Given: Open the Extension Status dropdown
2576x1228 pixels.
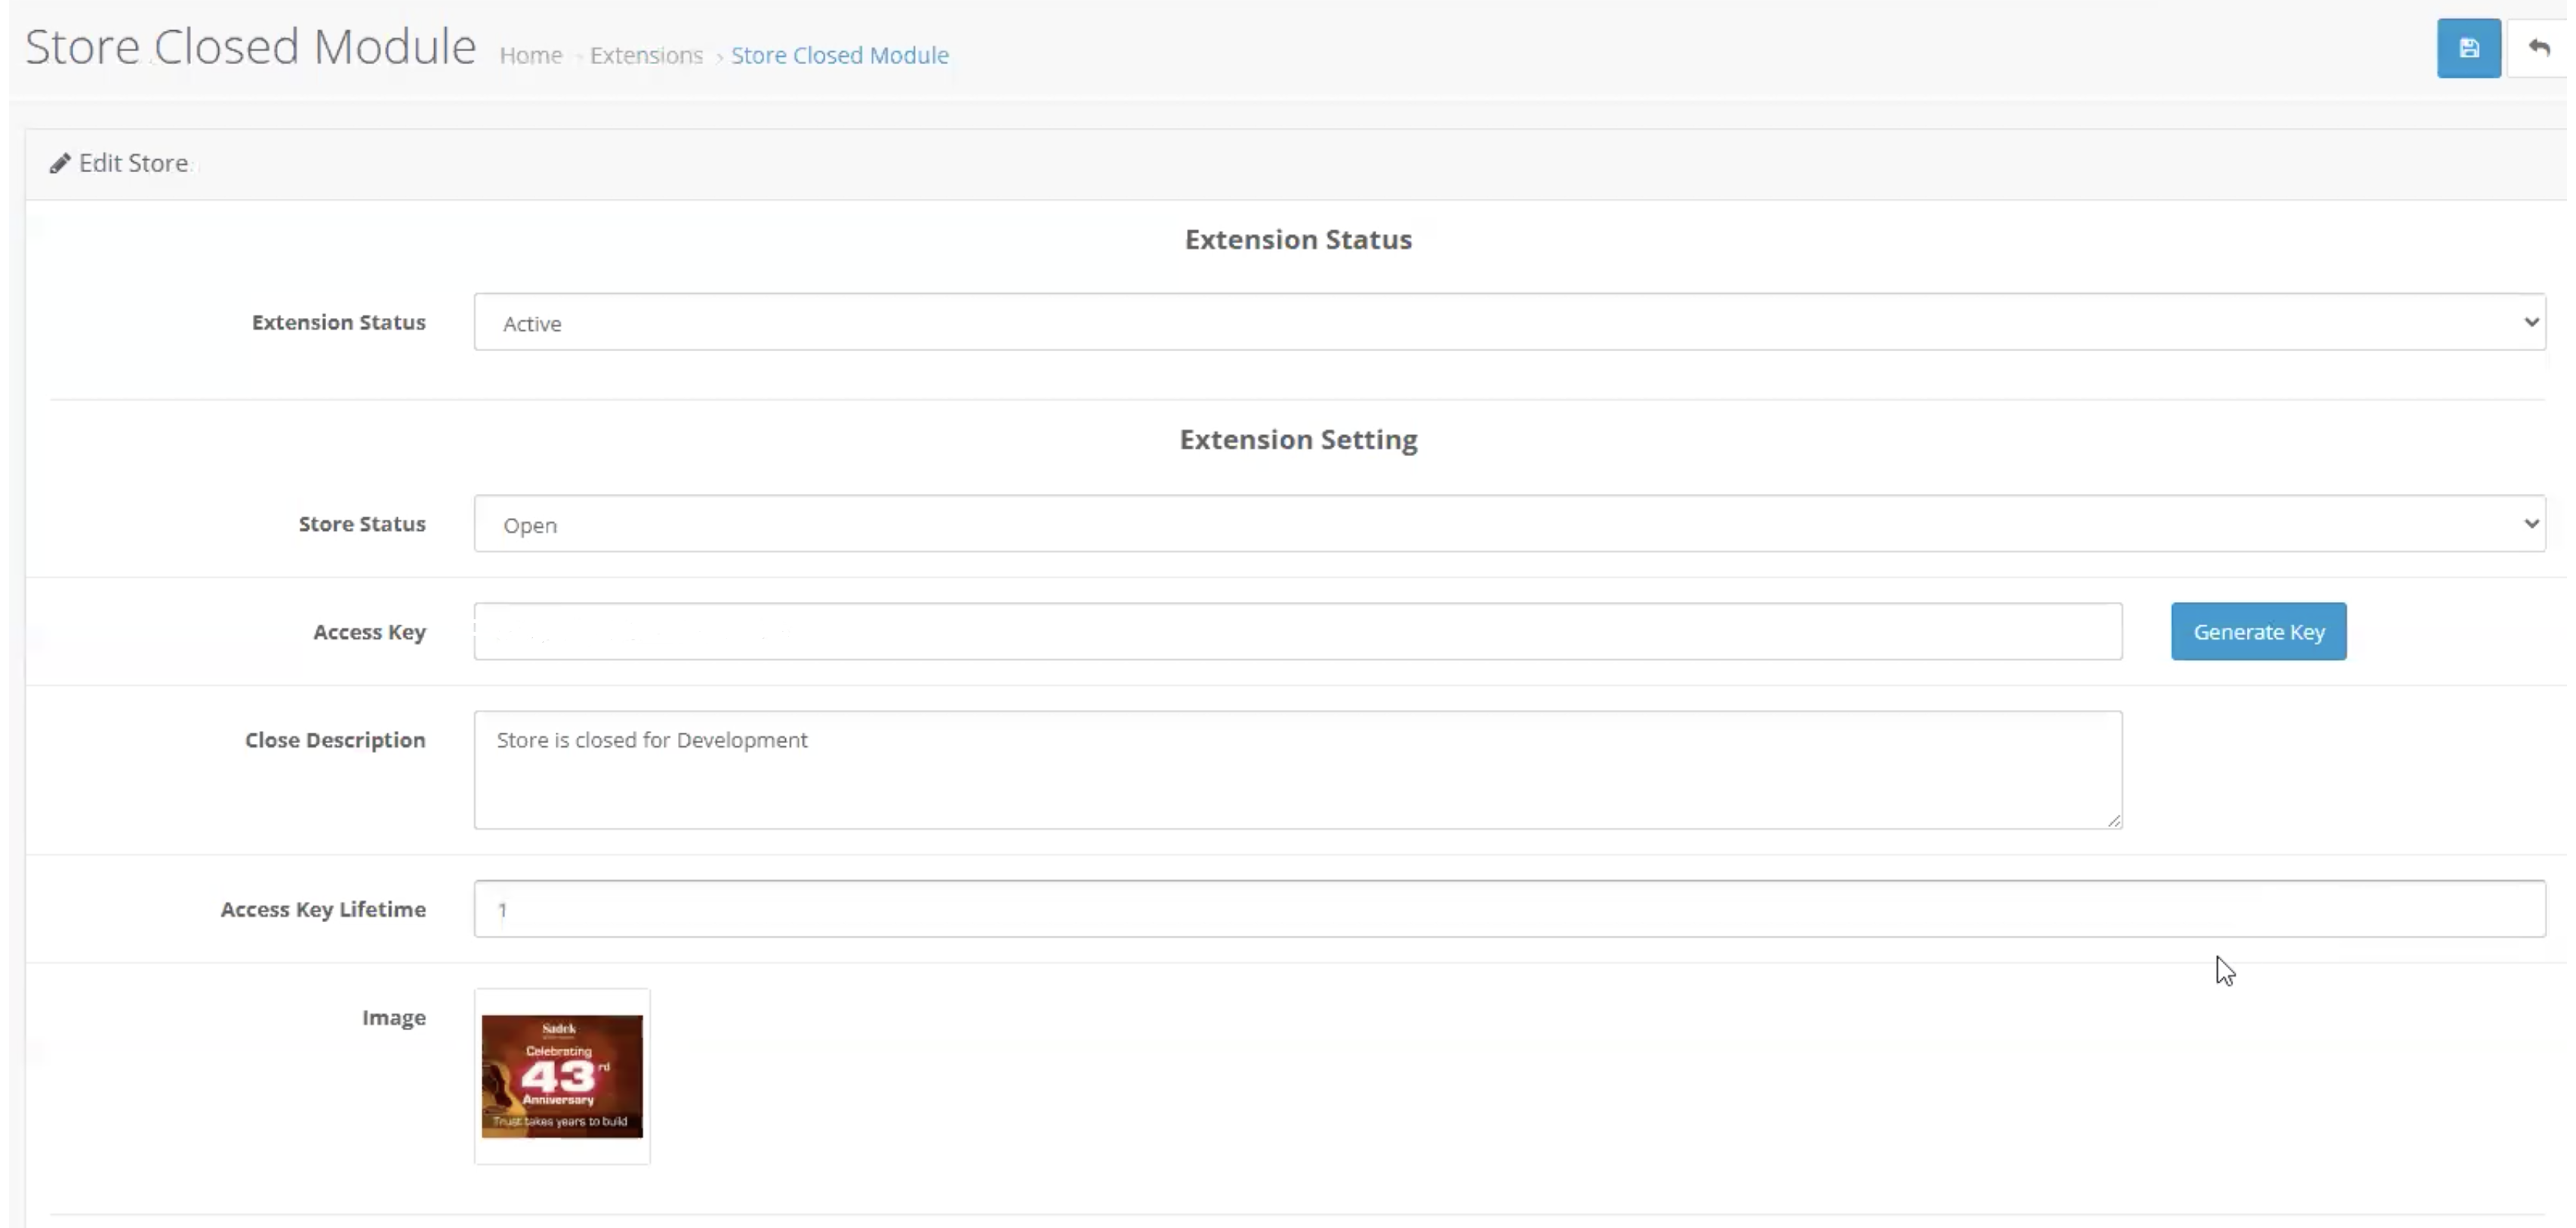Looking at the screenshot, I should (x=1509, y=322).
